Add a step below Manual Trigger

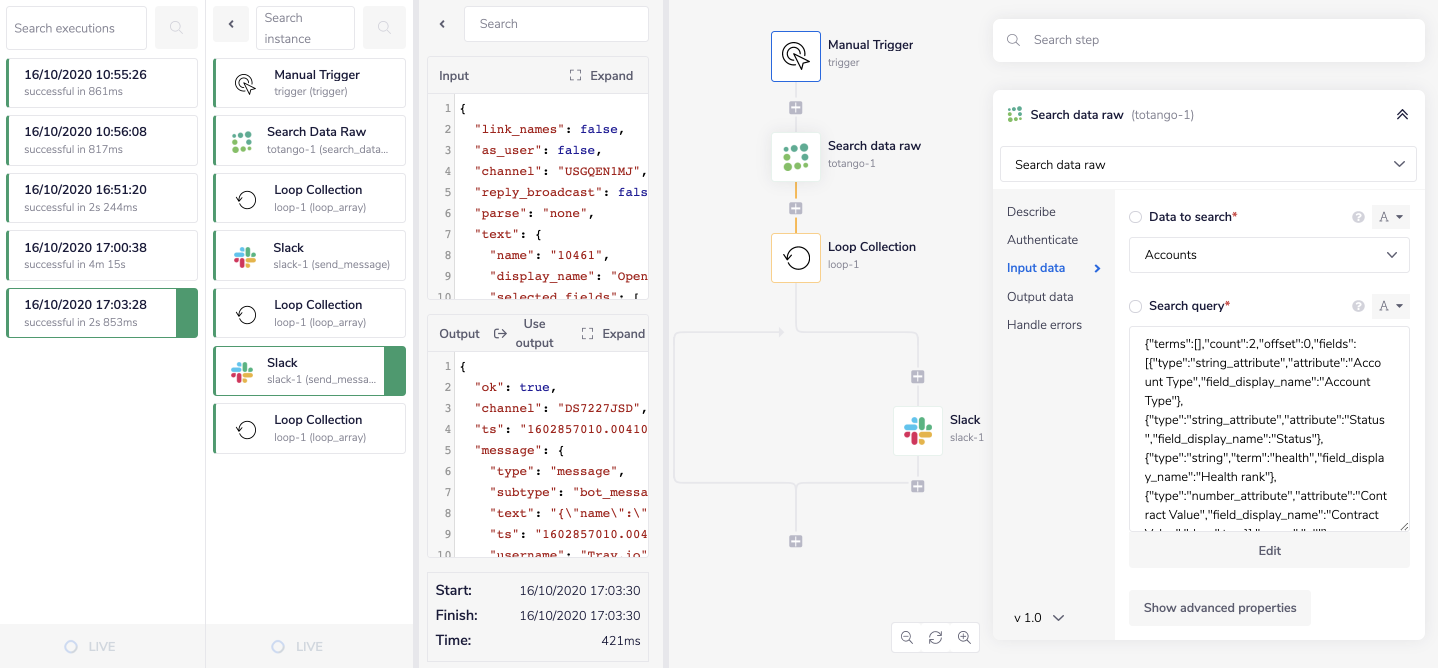796,108
